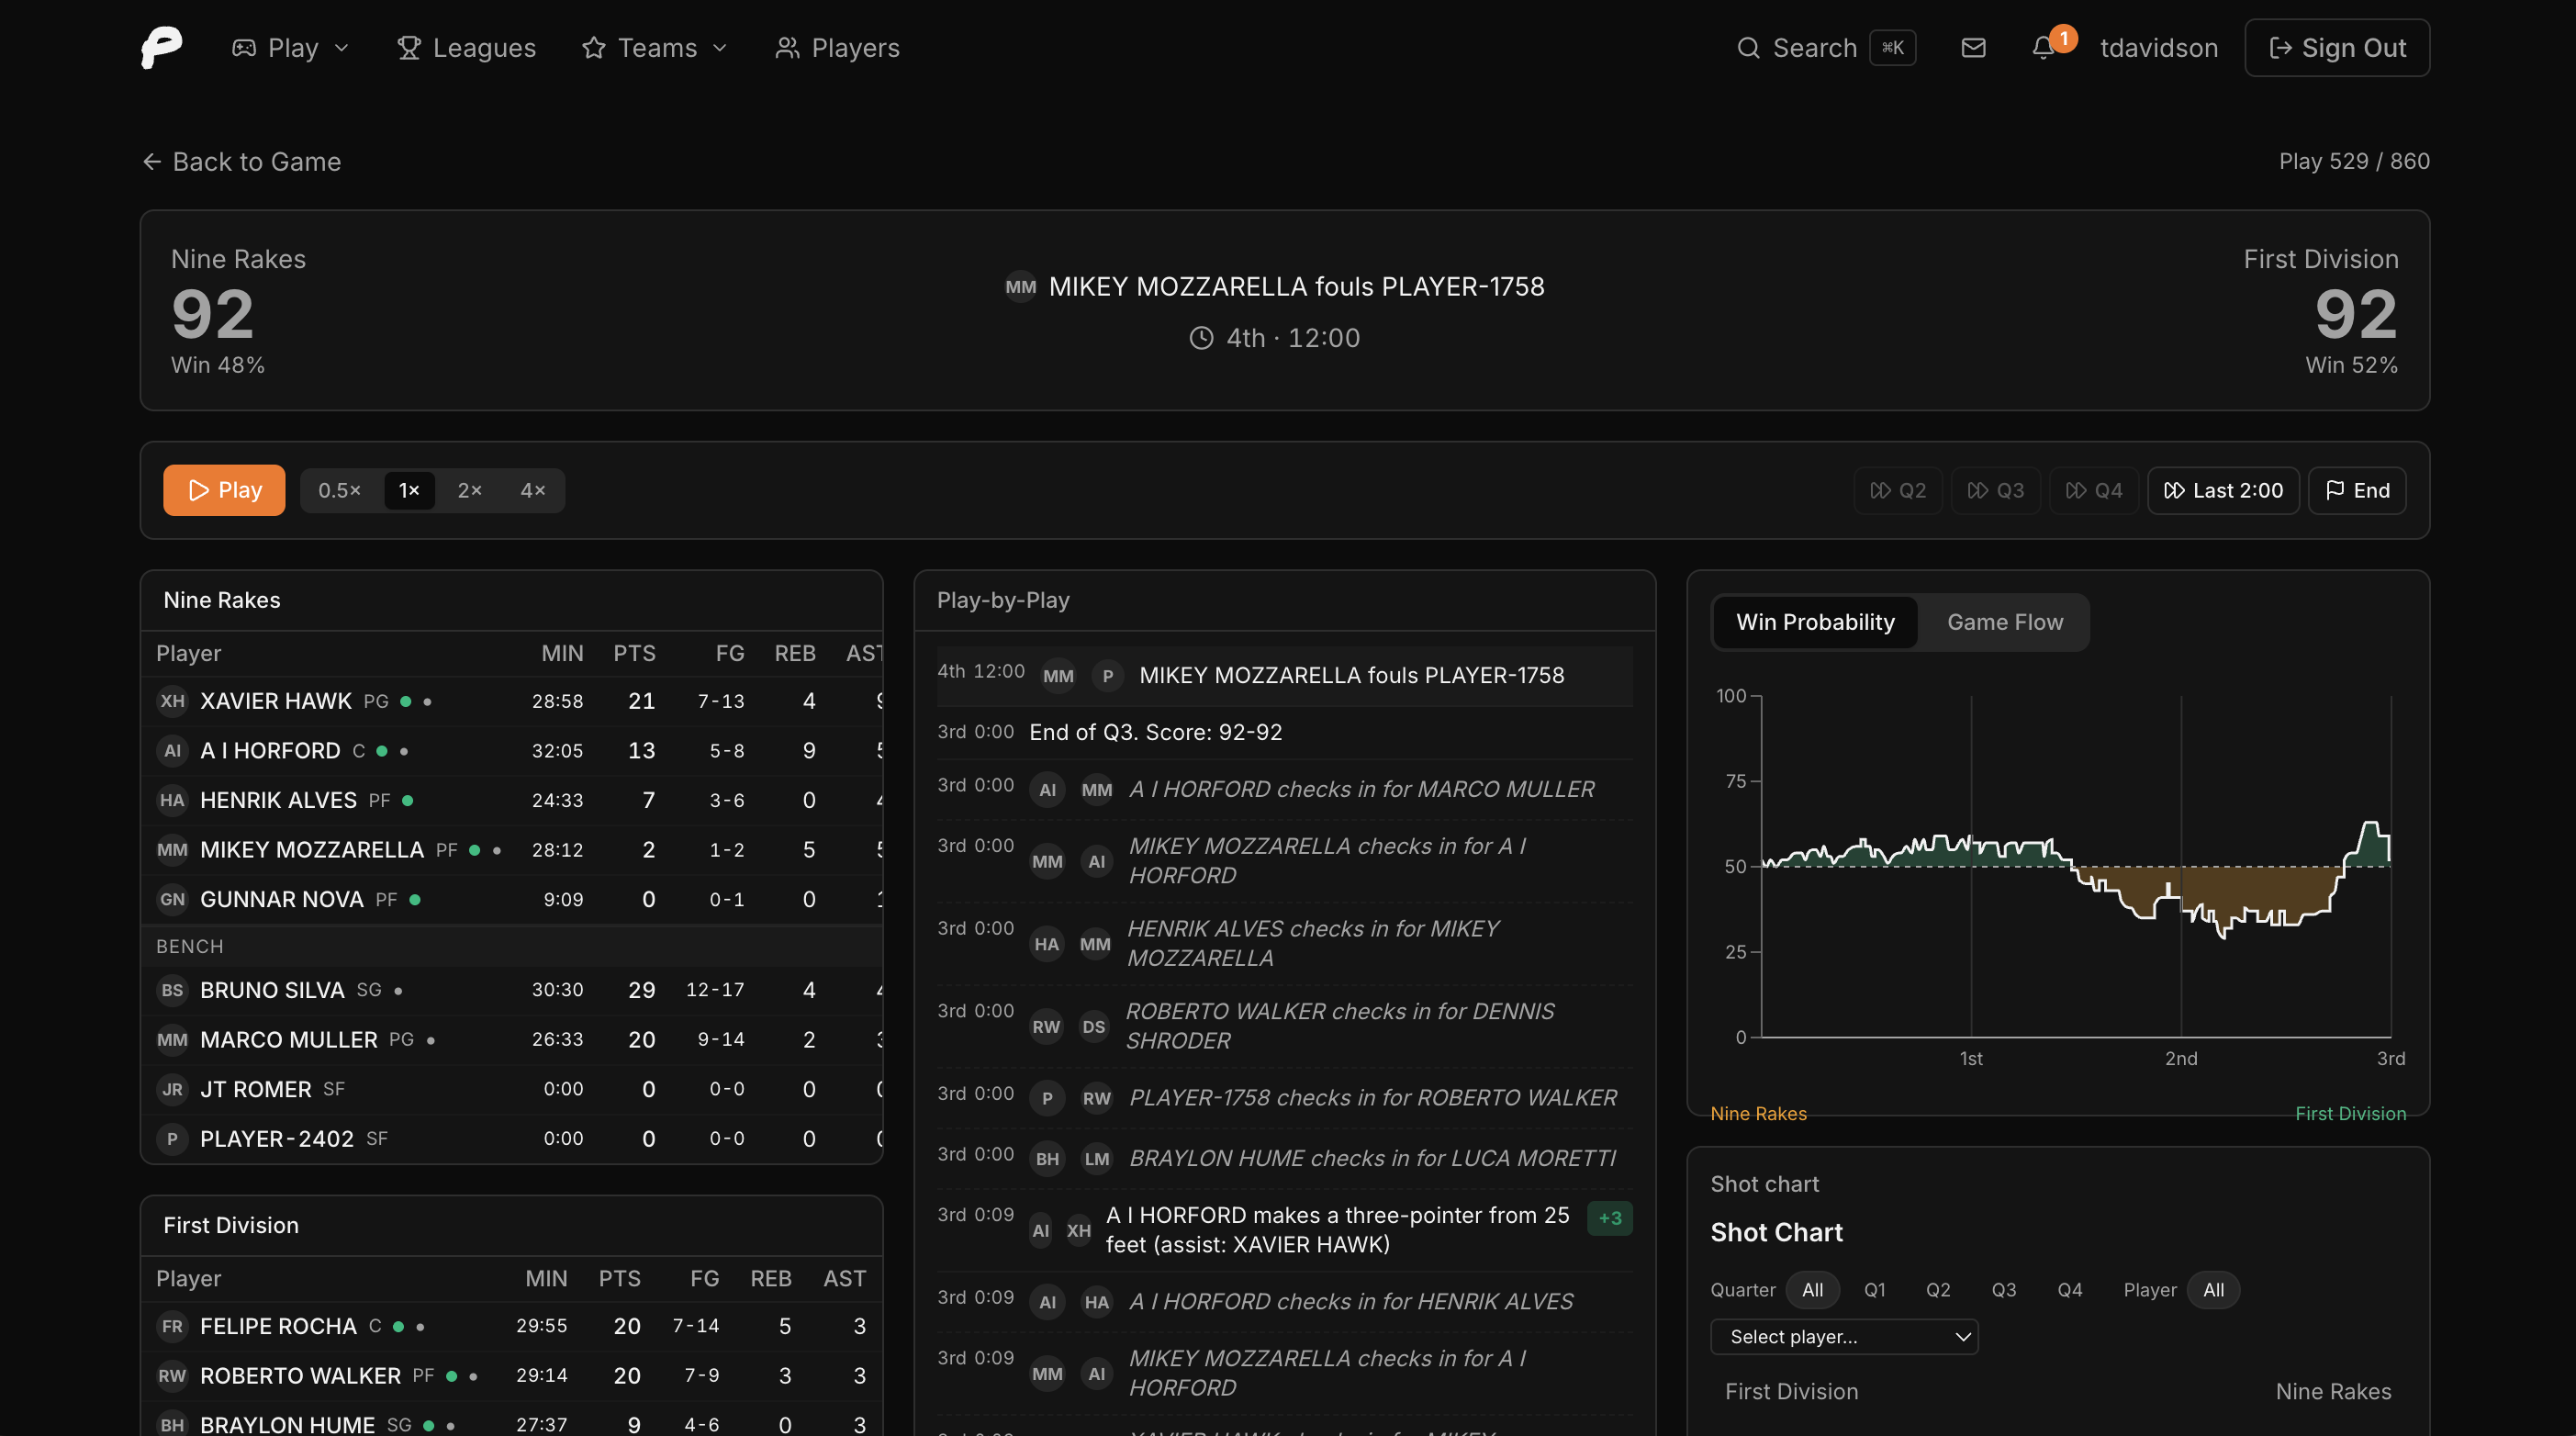Set playback speed to 2x
The width and height of the screenshot is (2576, 1436).
[470, 490]
